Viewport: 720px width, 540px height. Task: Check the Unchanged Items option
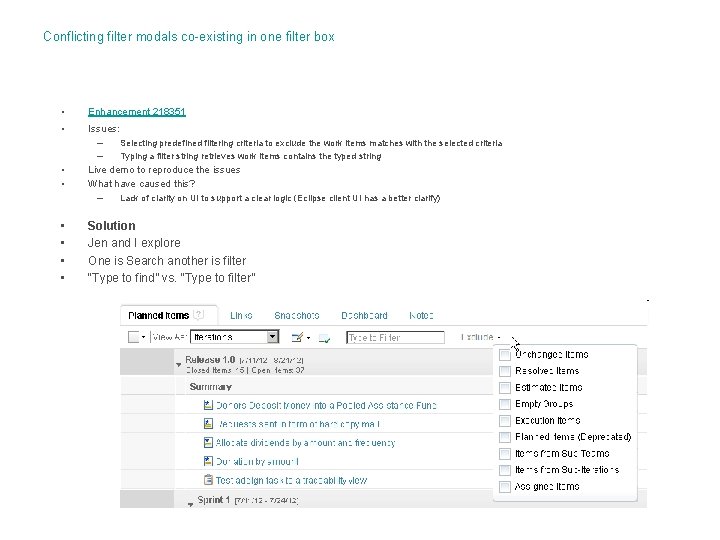coord(505,355)
